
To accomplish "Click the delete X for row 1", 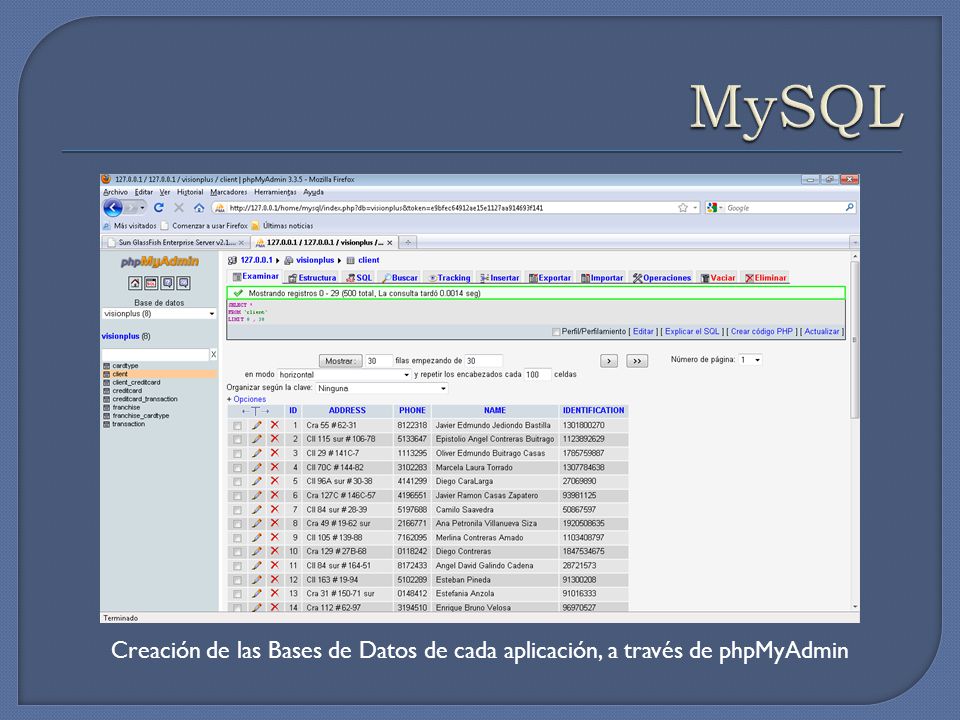I will point(274,425).
